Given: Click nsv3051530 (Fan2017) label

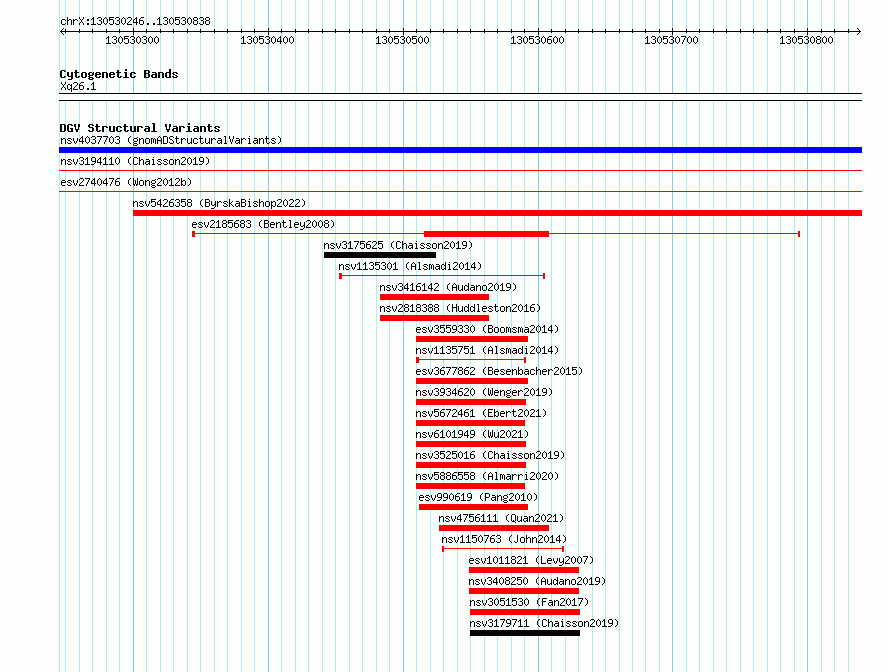Looking at the screenshot, I should 529,602.
